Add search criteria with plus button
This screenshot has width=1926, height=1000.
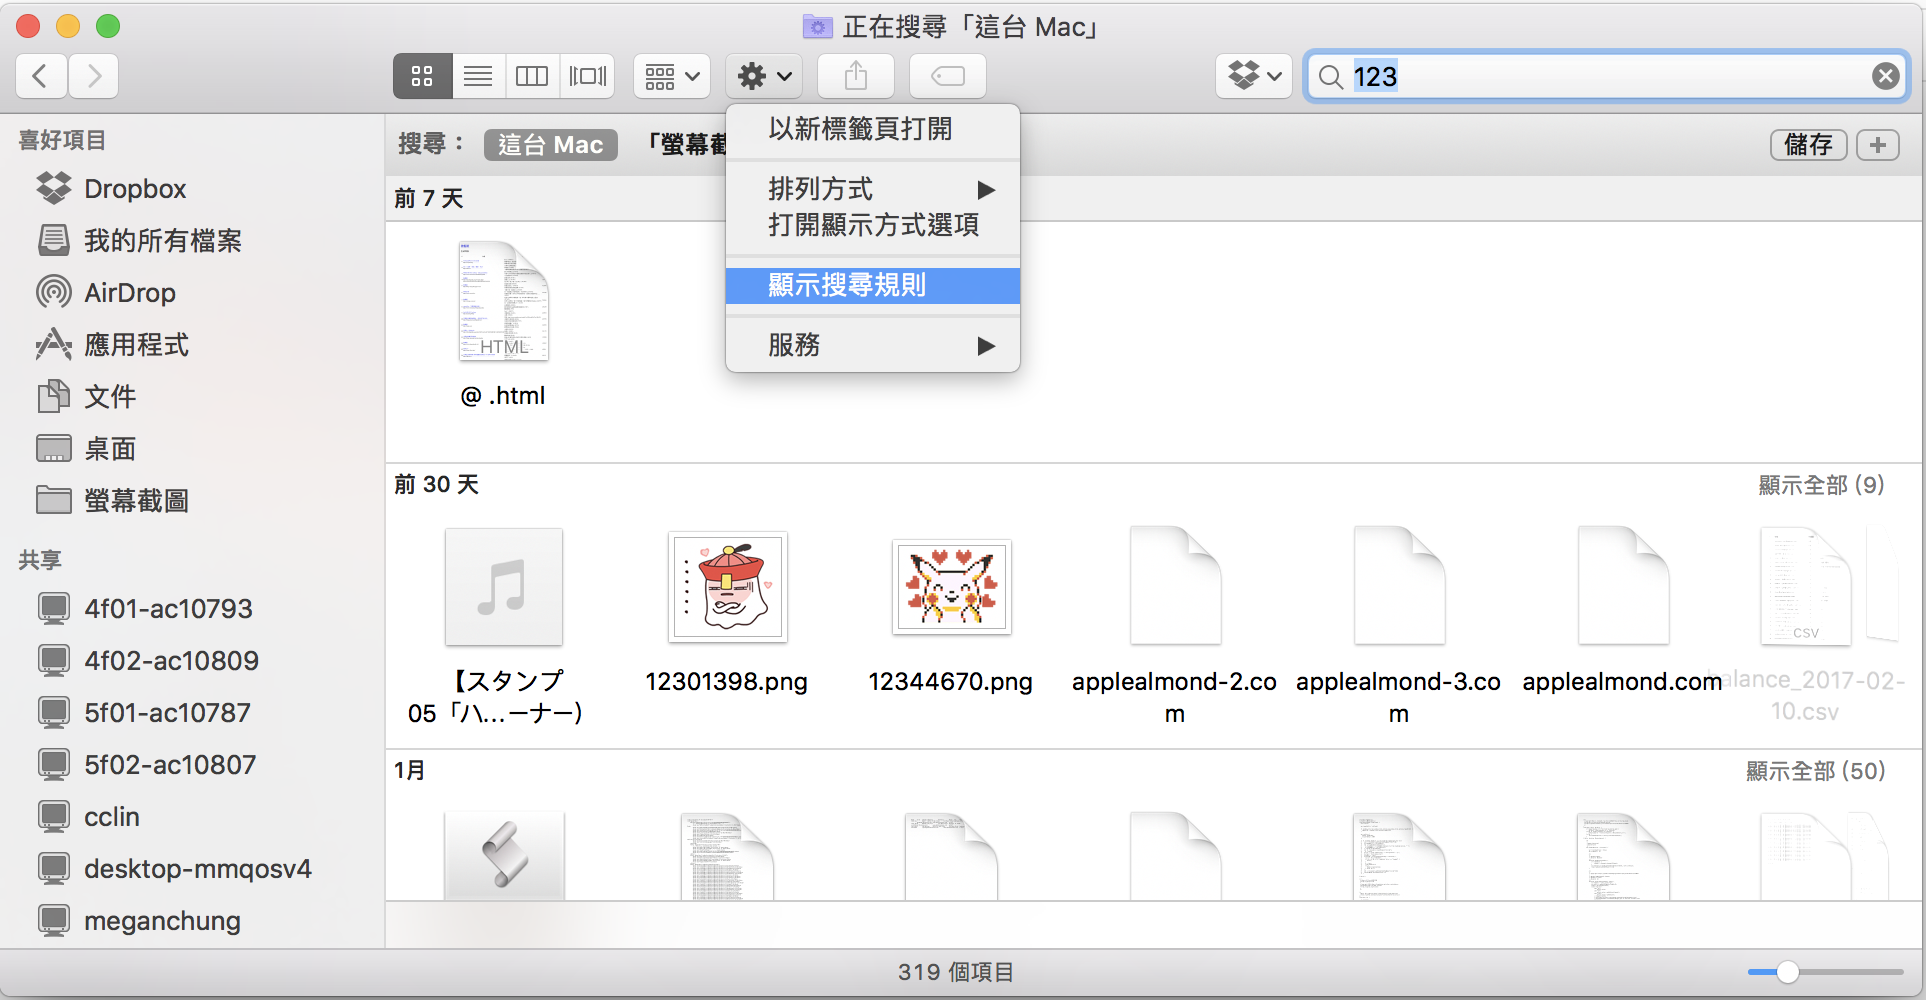point(1877,145)
